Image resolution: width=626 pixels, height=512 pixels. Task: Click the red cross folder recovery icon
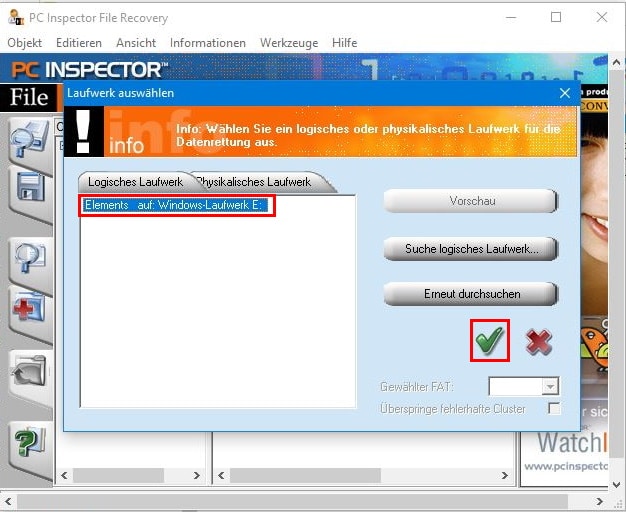pos(29,307)
